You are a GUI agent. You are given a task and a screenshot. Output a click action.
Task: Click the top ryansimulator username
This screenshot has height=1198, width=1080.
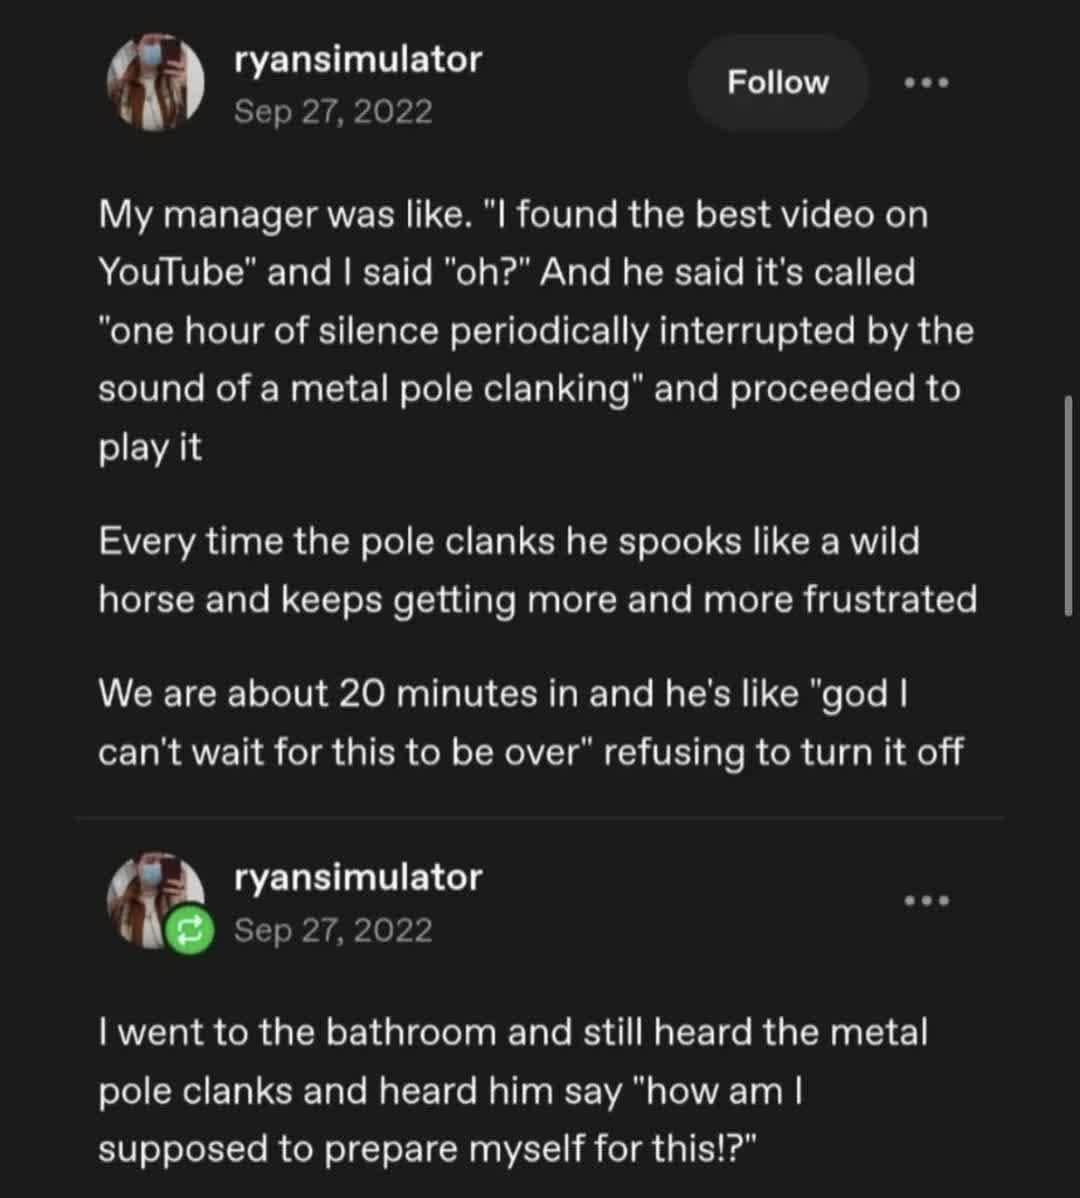[x=357, y=60]
